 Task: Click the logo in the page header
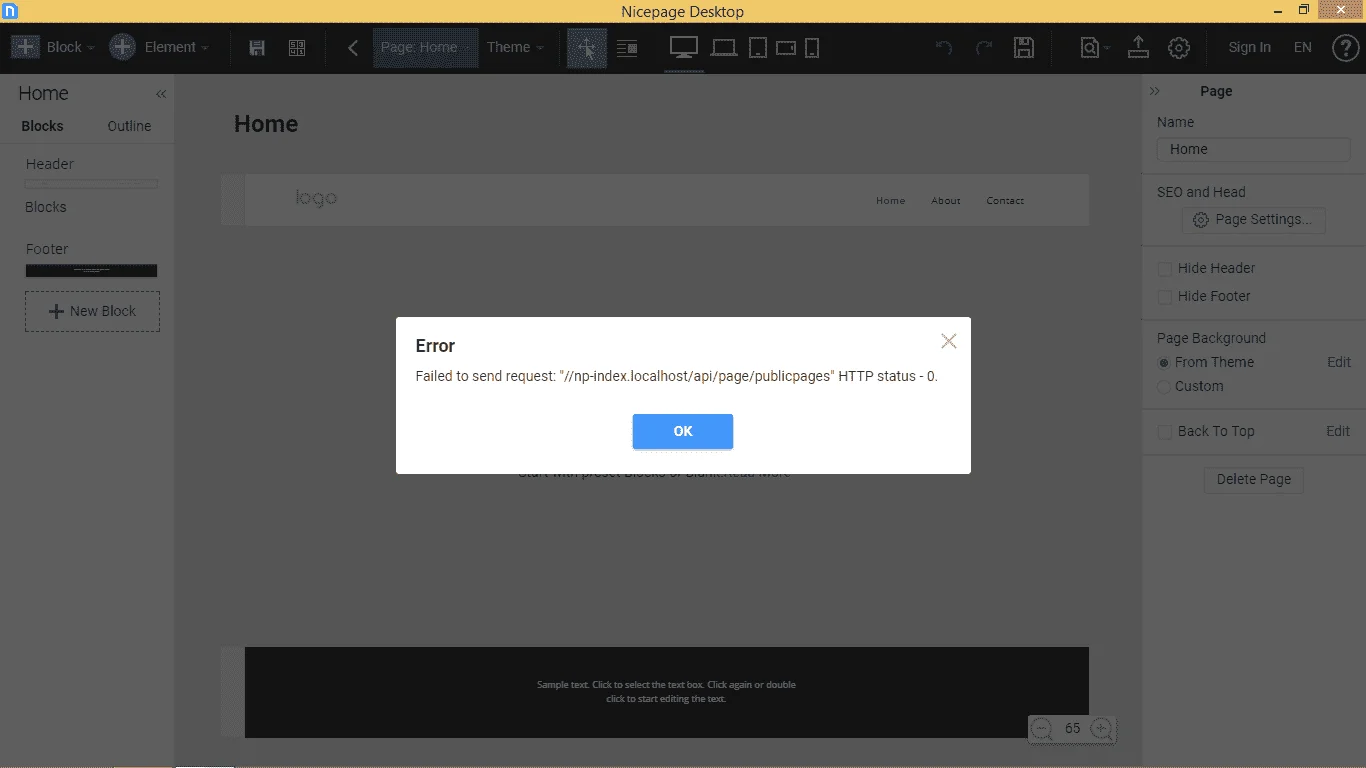click(316, 198)
